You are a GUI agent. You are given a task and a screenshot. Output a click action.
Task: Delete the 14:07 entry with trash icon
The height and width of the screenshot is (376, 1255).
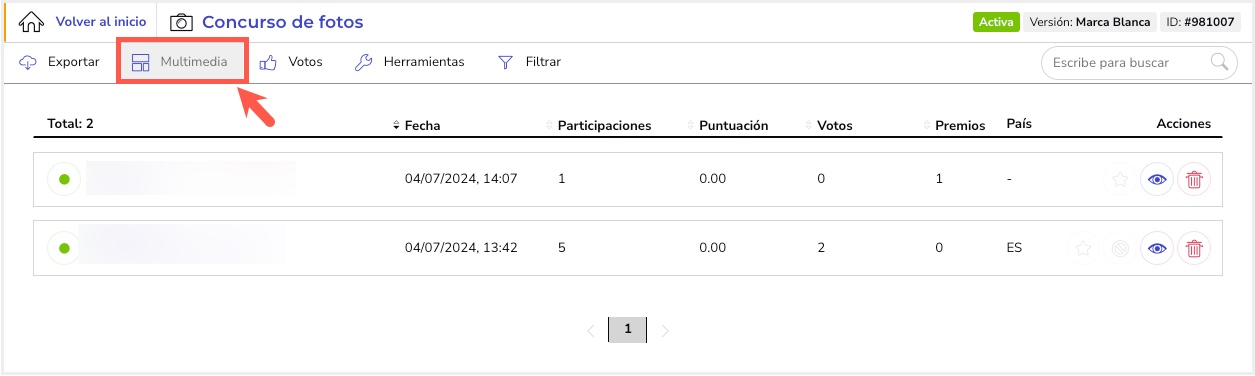1194,180
